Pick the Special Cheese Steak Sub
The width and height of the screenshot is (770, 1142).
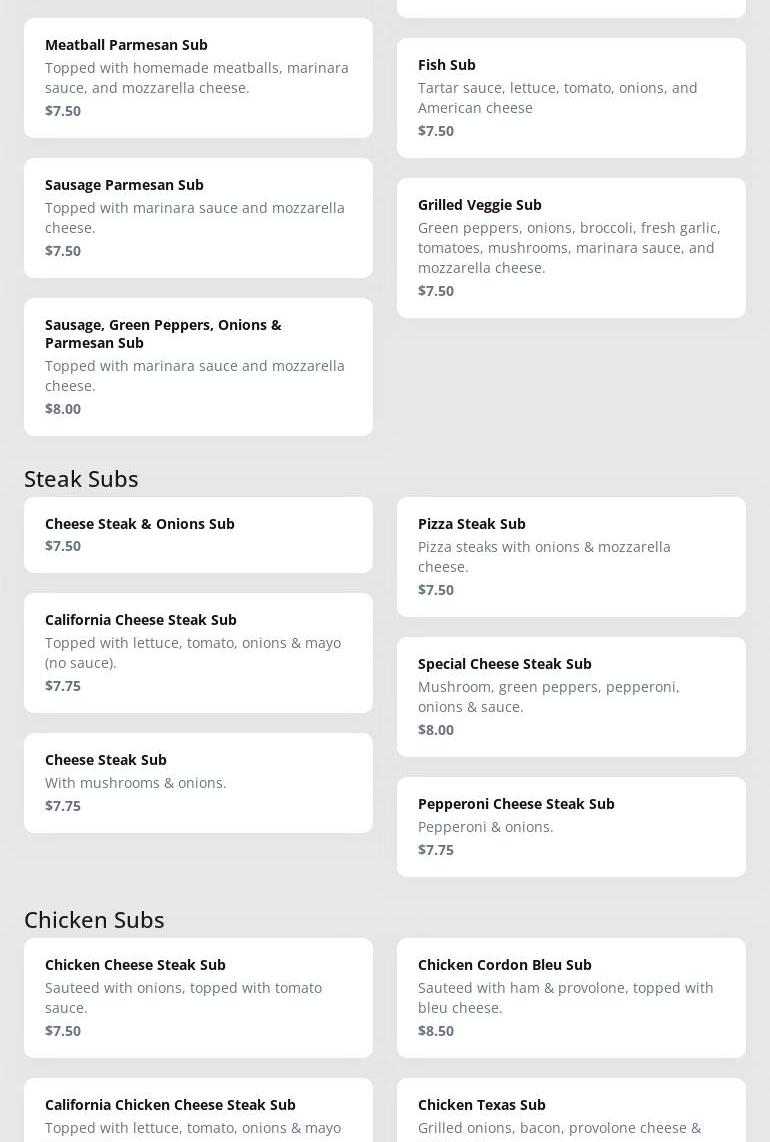click(x=571, y=696)
